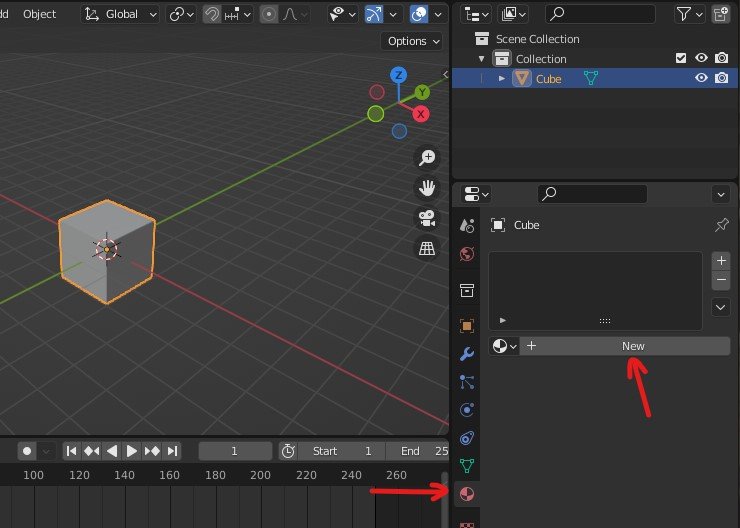Open the World properties tab
The image size is (740, 528).
[467, 254]
